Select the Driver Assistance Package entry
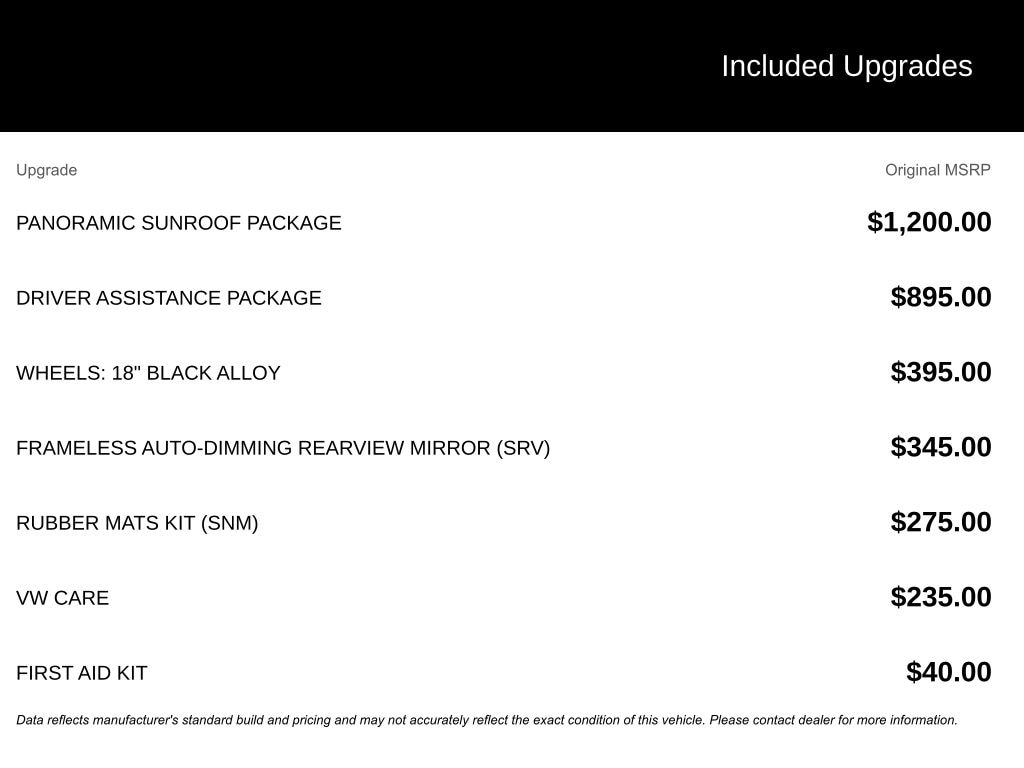1024x768 pixels. pos(168,298)
